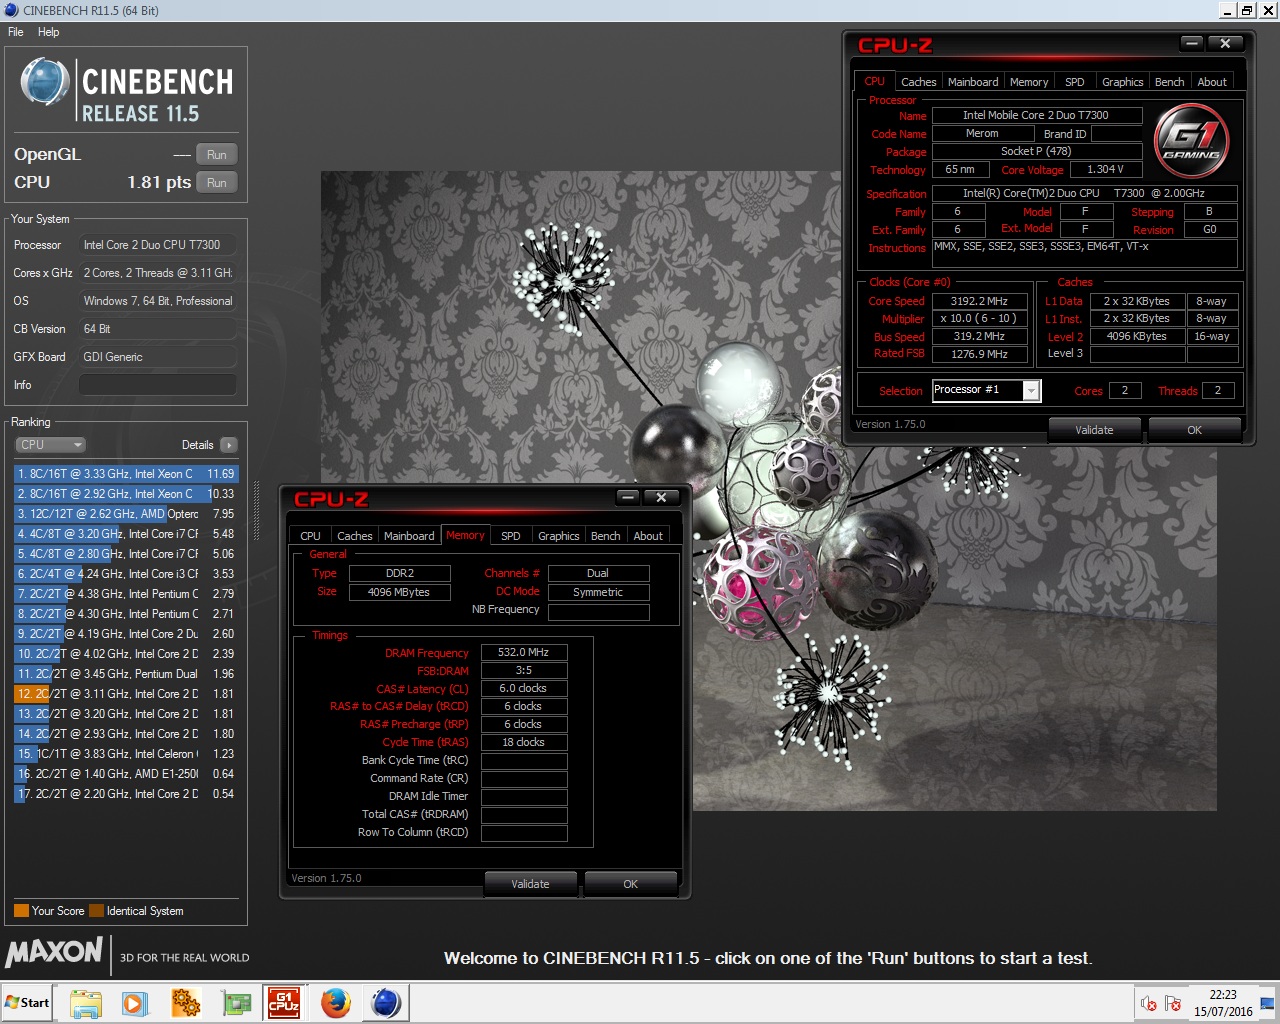Click OK in upper CPU-Z window
The width and height of the screenshot is (1280, 1024).
click(1194, 430)
